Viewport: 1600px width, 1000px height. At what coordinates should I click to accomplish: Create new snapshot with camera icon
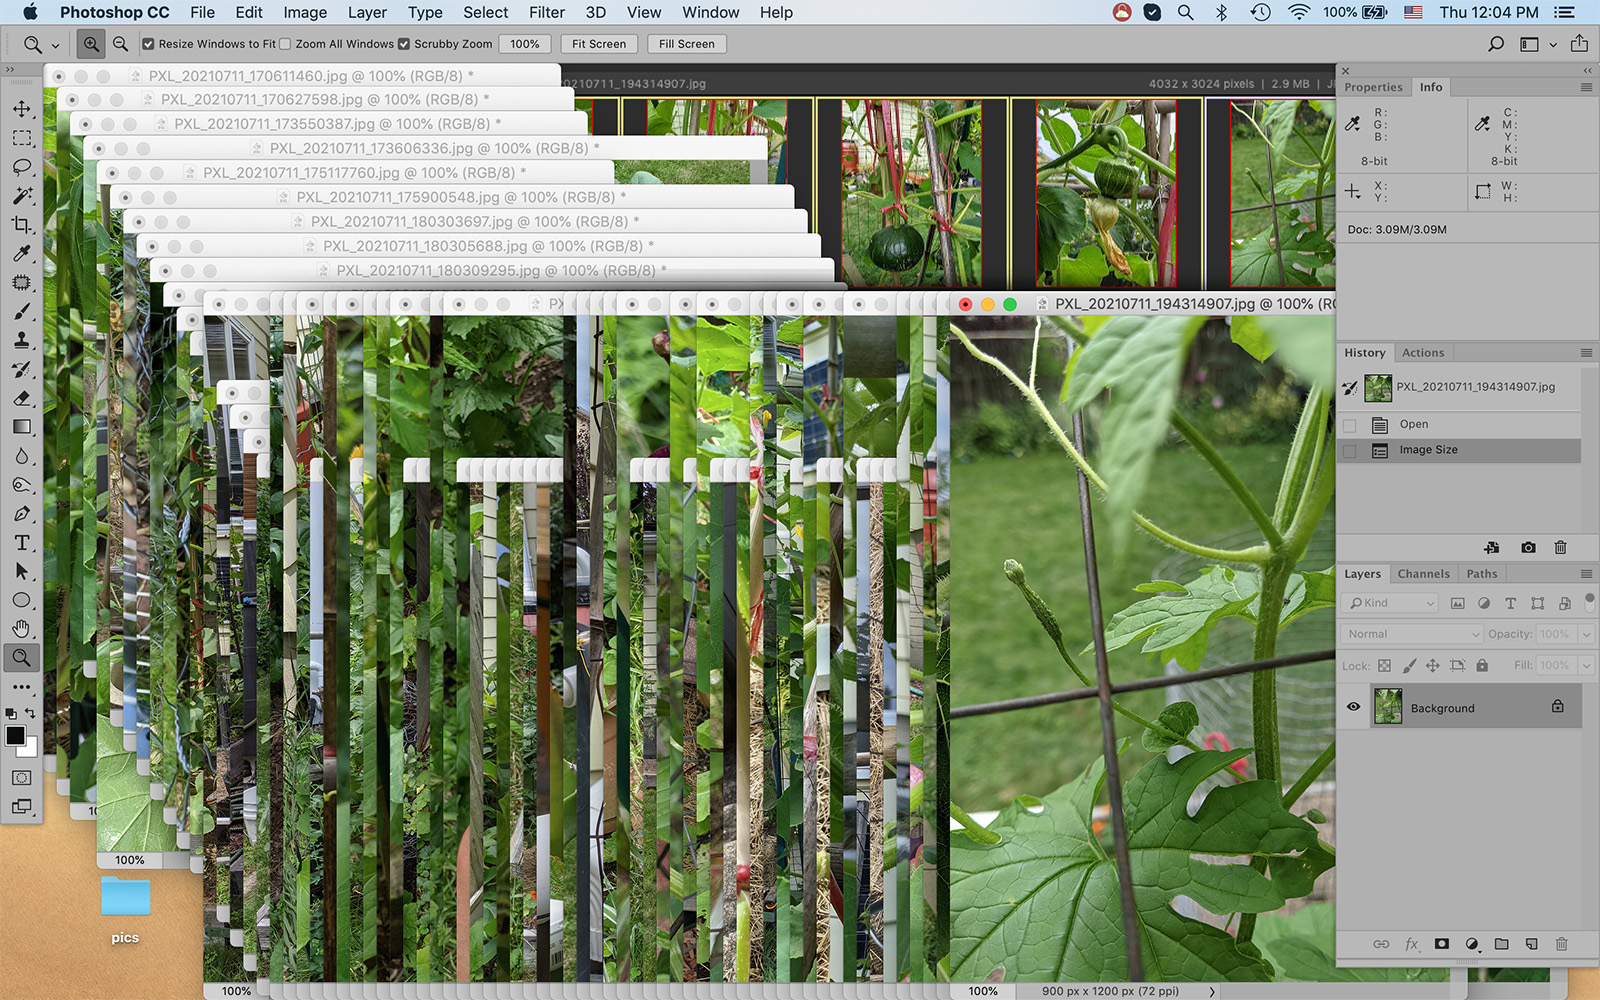(x=1528, y=548)
